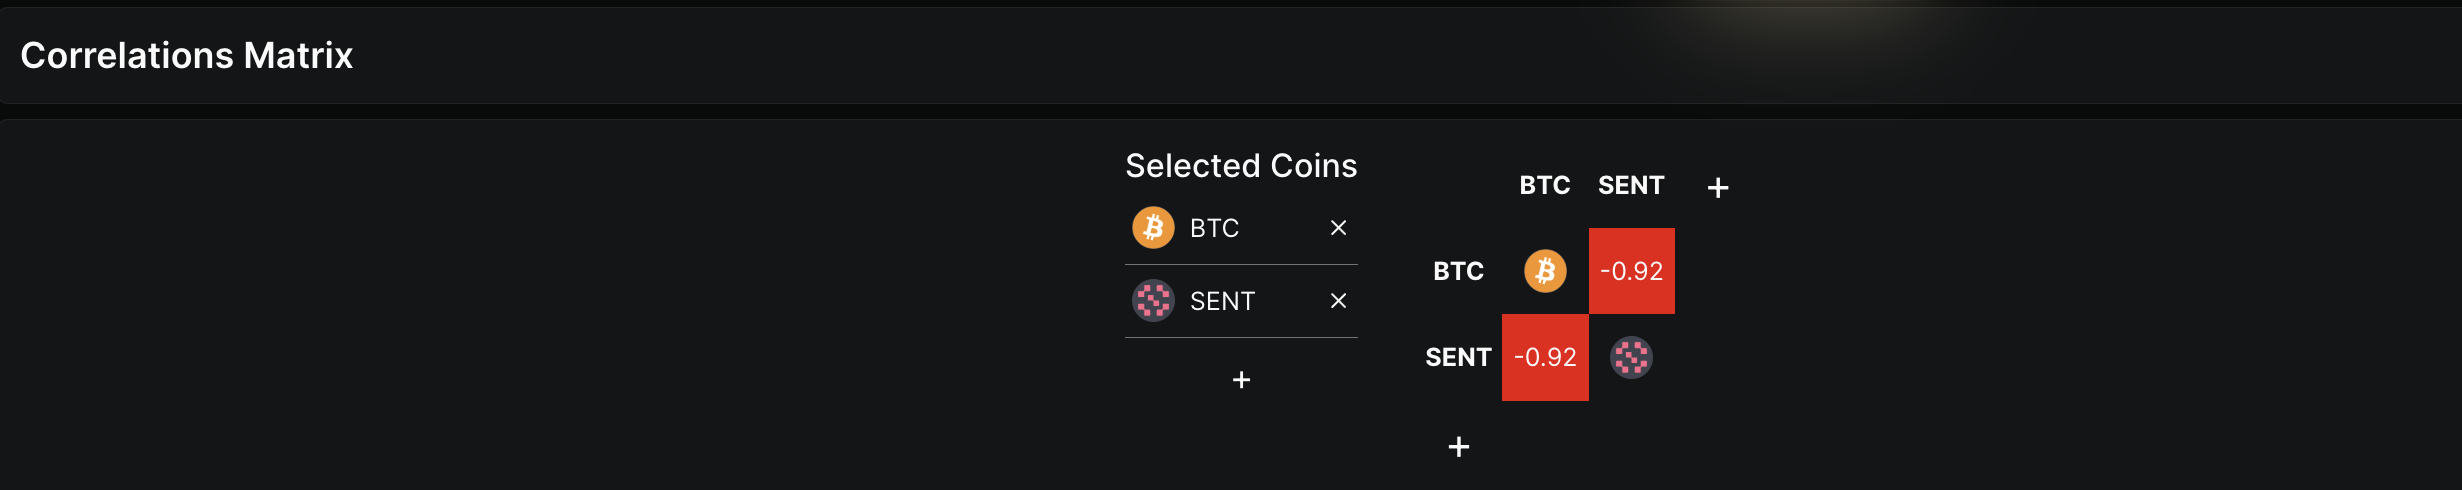Select BTC label text in Selected Coins
Viewport: 2462px width, 490px height.
point(1214,228)
